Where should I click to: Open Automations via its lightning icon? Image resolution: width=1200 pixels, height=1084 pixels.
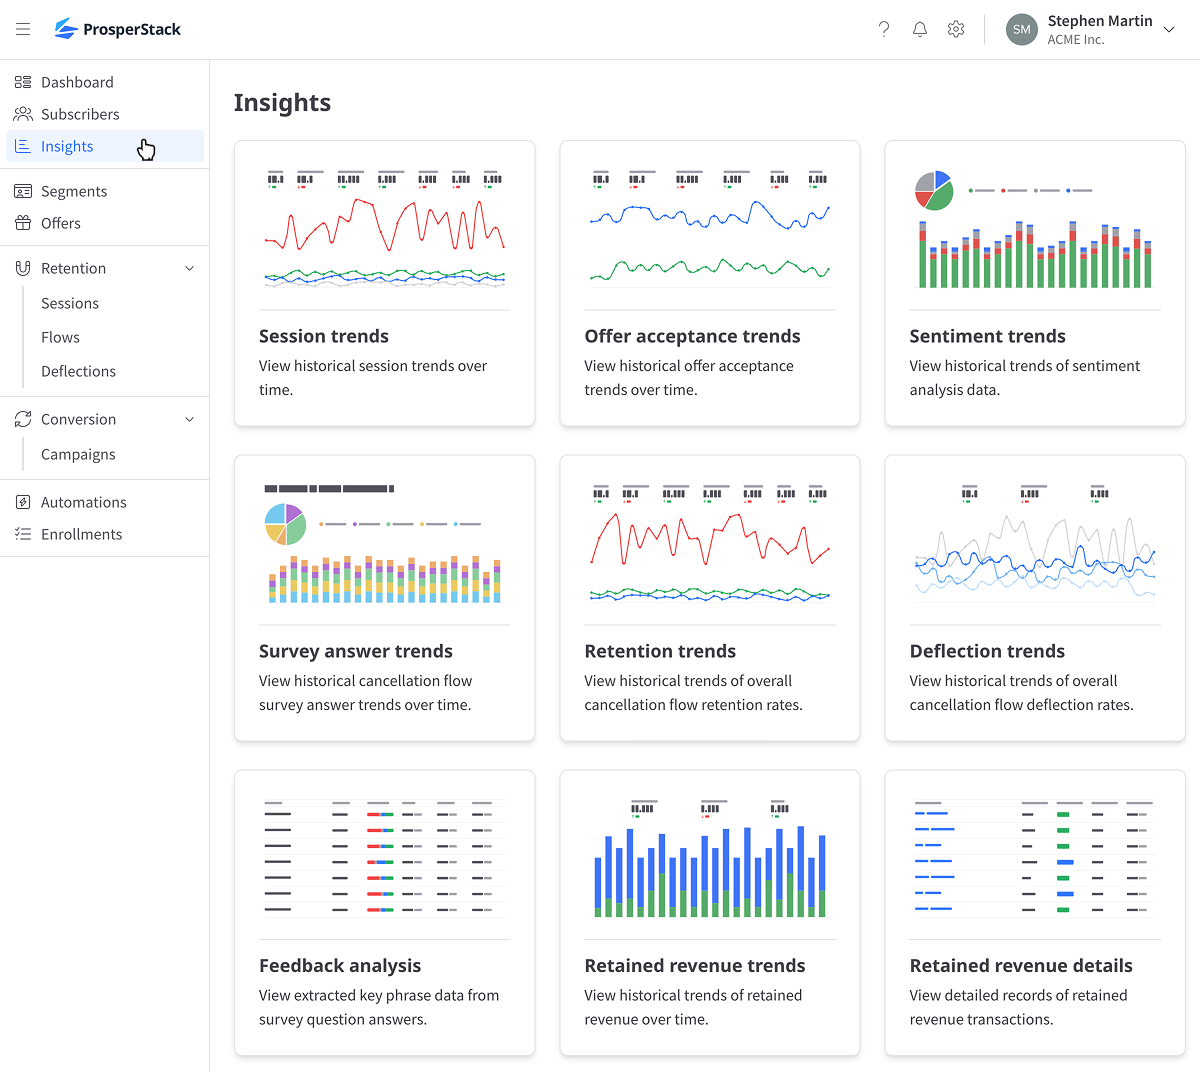click(22, 501)
